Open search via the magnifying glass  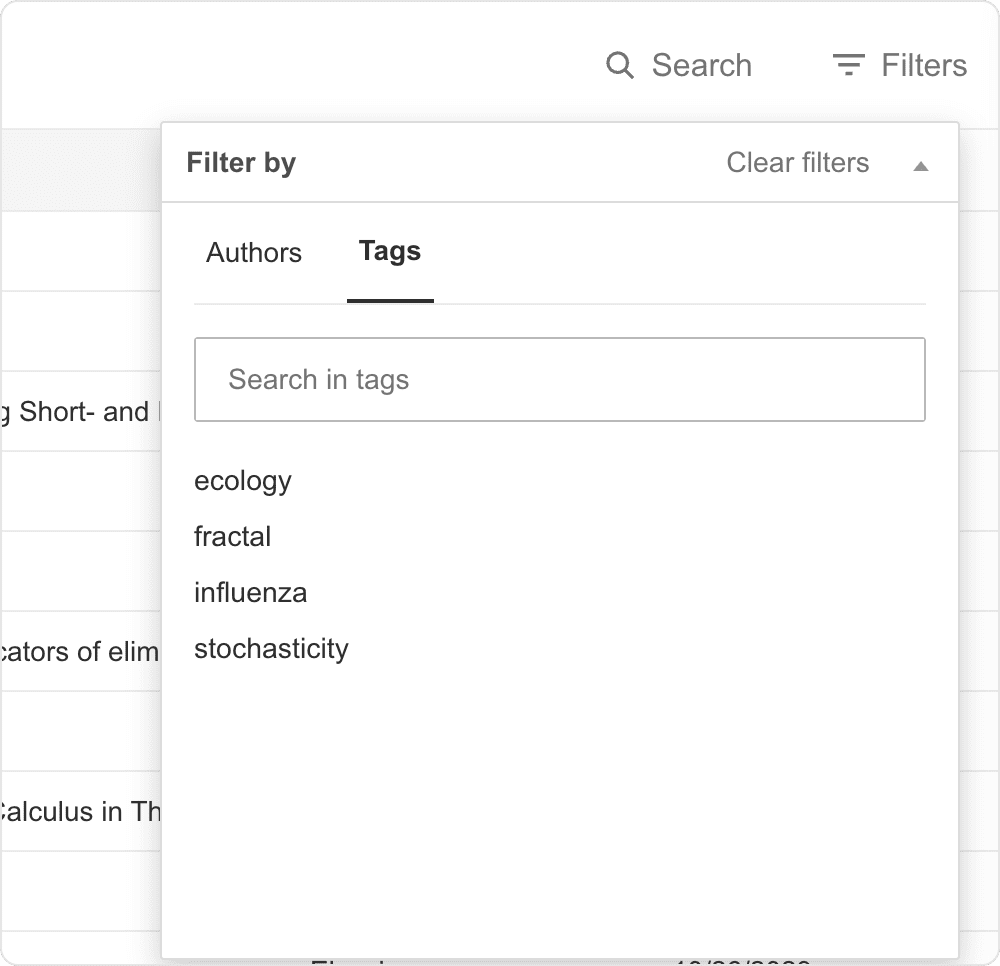[x=620, y=64]
